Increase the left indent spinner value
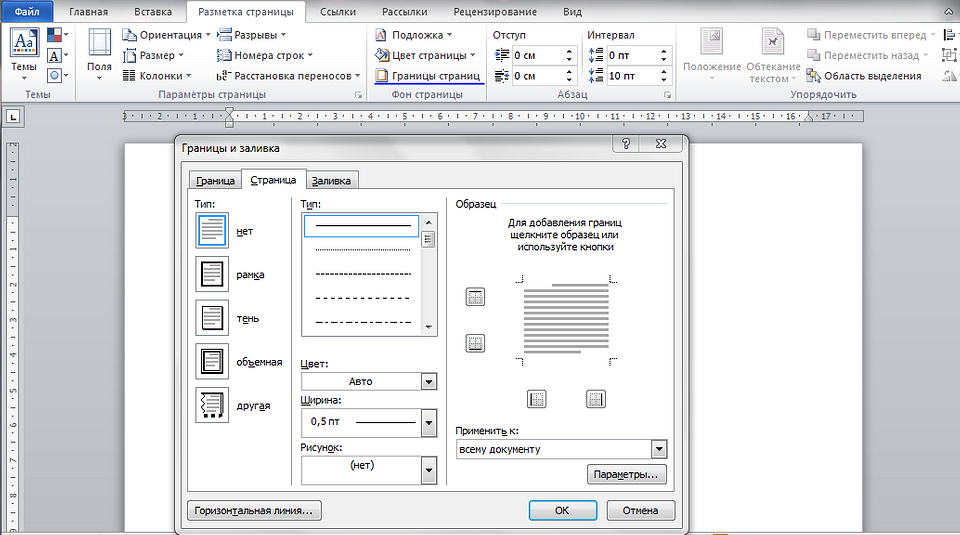Screen dimensions: 960x535 point(570,51)
